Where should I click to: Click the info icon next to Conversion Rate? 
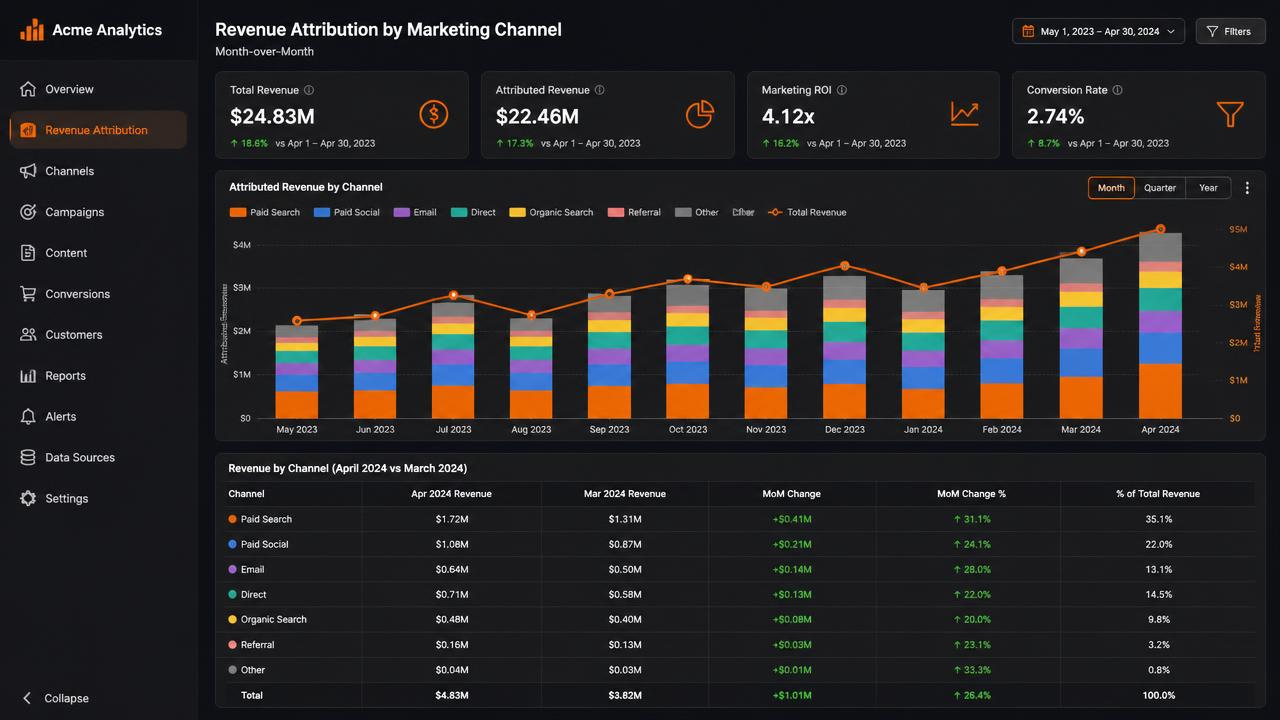coord(1118,90)
